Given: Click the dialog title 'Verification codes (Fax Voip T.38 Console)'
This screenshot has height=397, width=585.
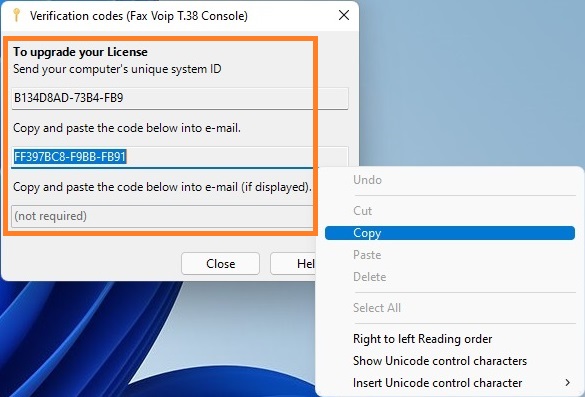Looking at the screenshot, I should 139,16.
